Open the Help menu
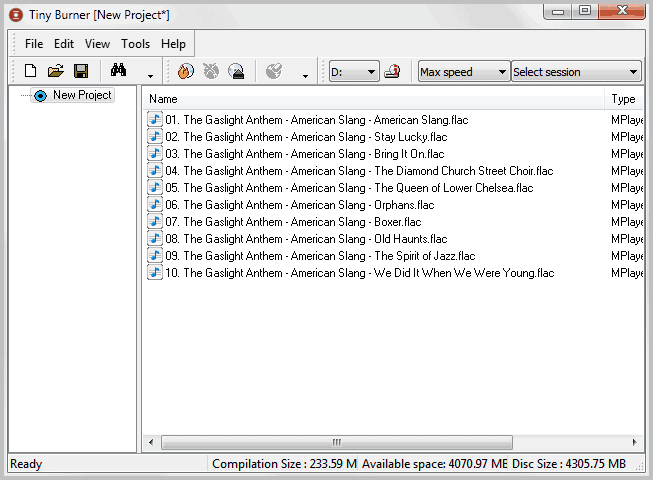The image size is (653, 480). click(x=173, y=44)
